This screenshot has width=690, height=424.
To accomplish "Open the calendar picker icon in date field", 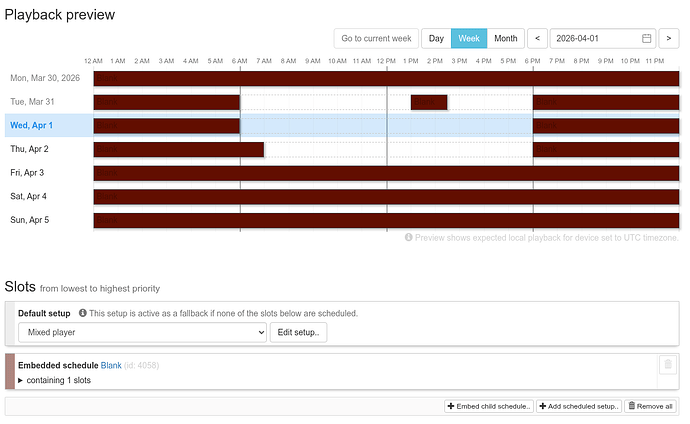I will [646, 39].
